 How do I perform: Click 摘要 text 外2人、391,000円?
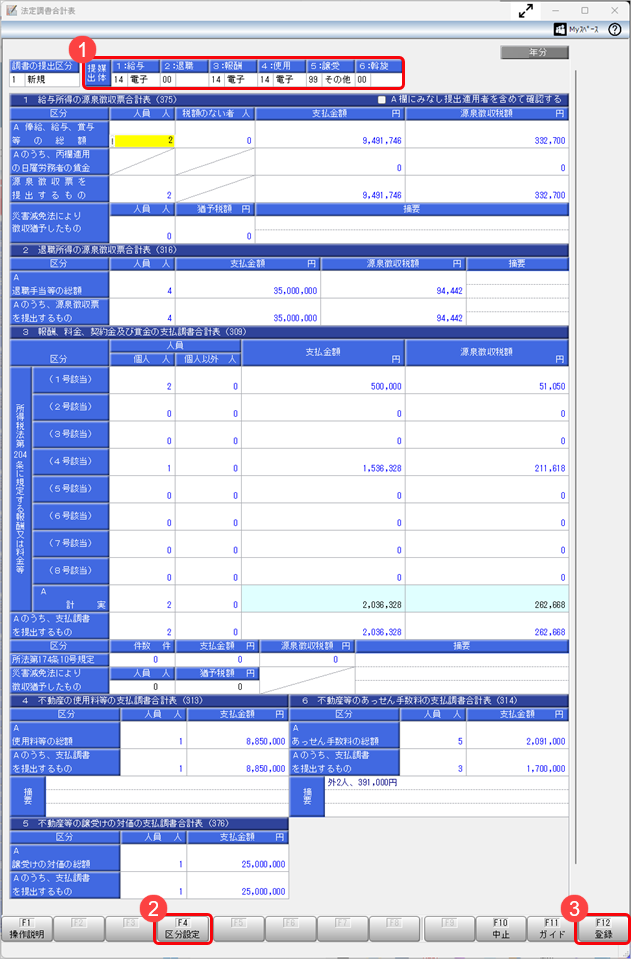pyautogui.click(x=363, y=782)
